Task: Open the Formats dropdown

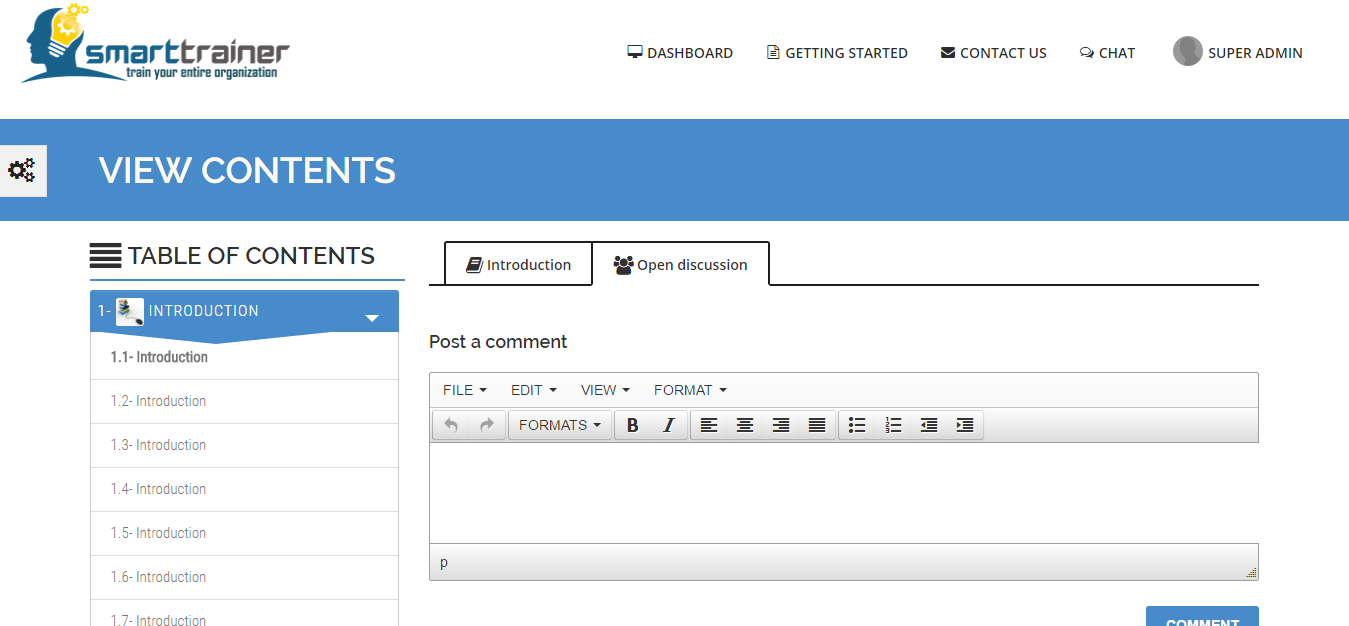Action: 560,425
